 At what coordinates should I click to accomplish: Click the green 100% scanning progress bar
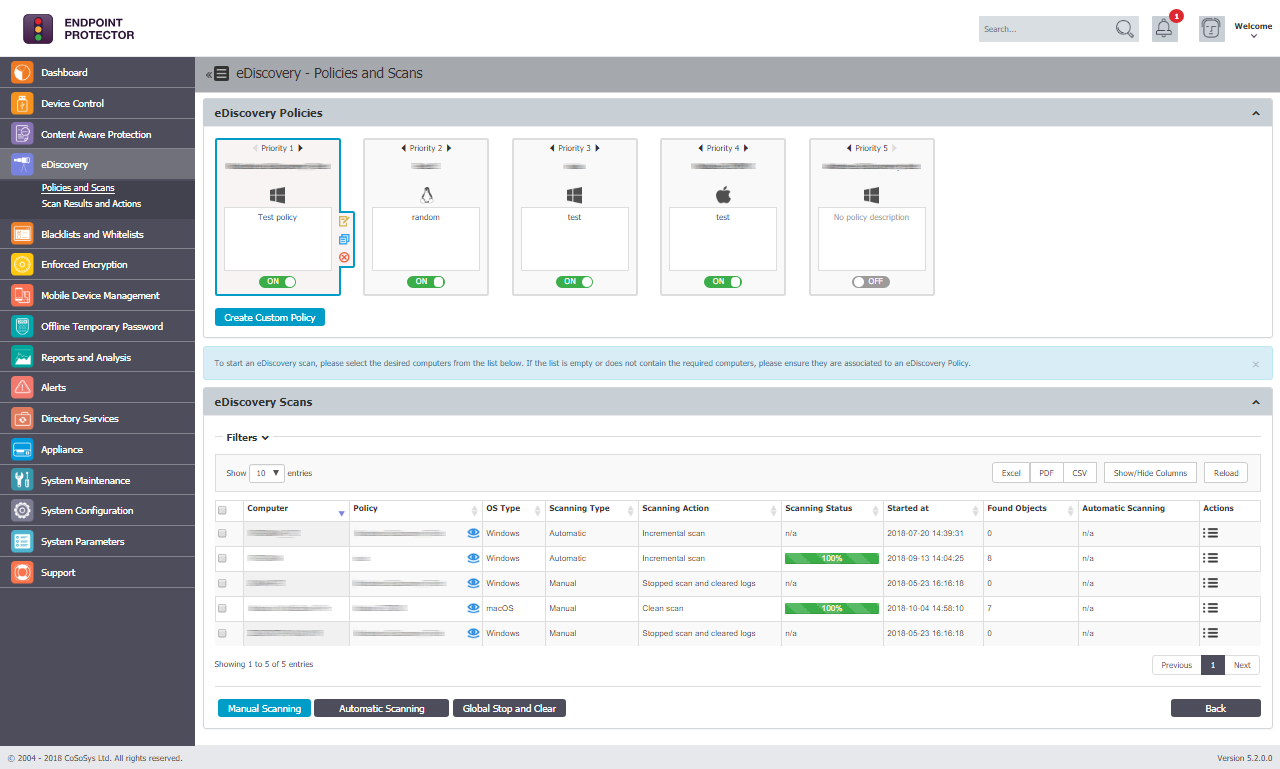831,558
